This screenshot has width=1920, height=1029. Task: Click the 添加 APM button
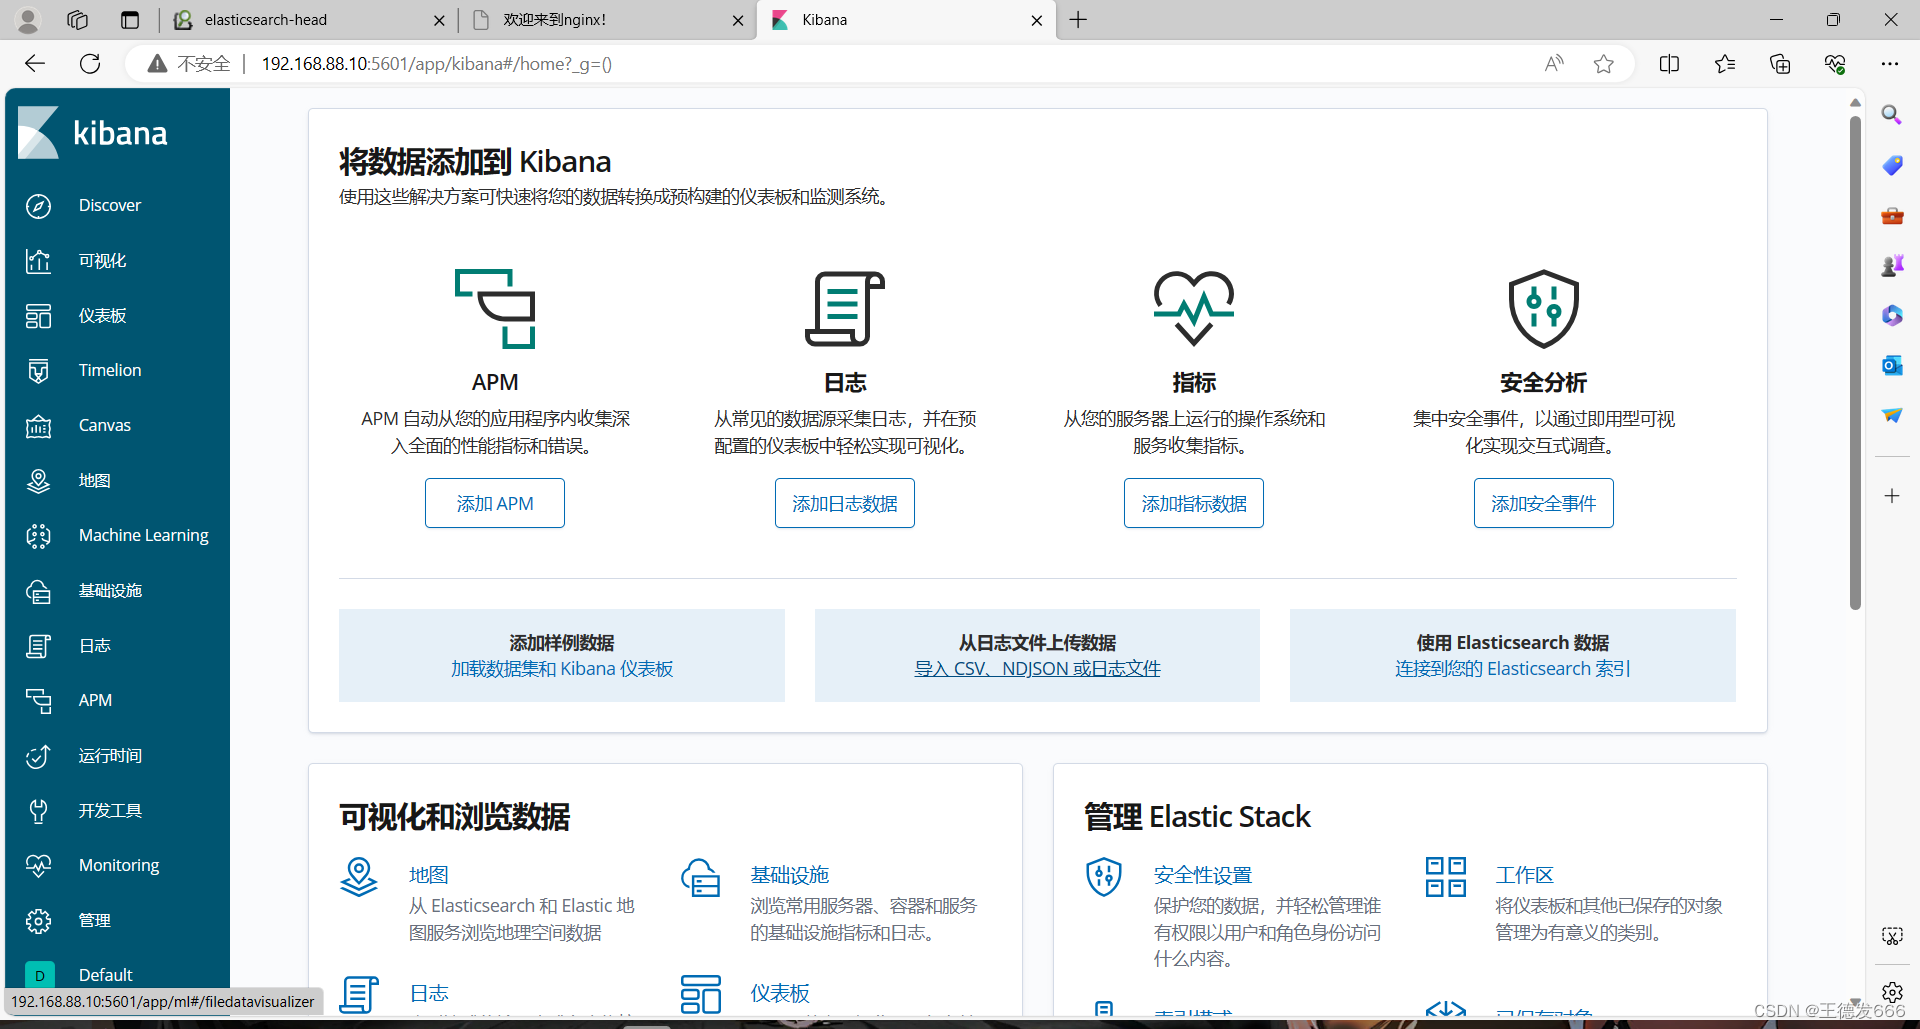click(x=495, y=503)
